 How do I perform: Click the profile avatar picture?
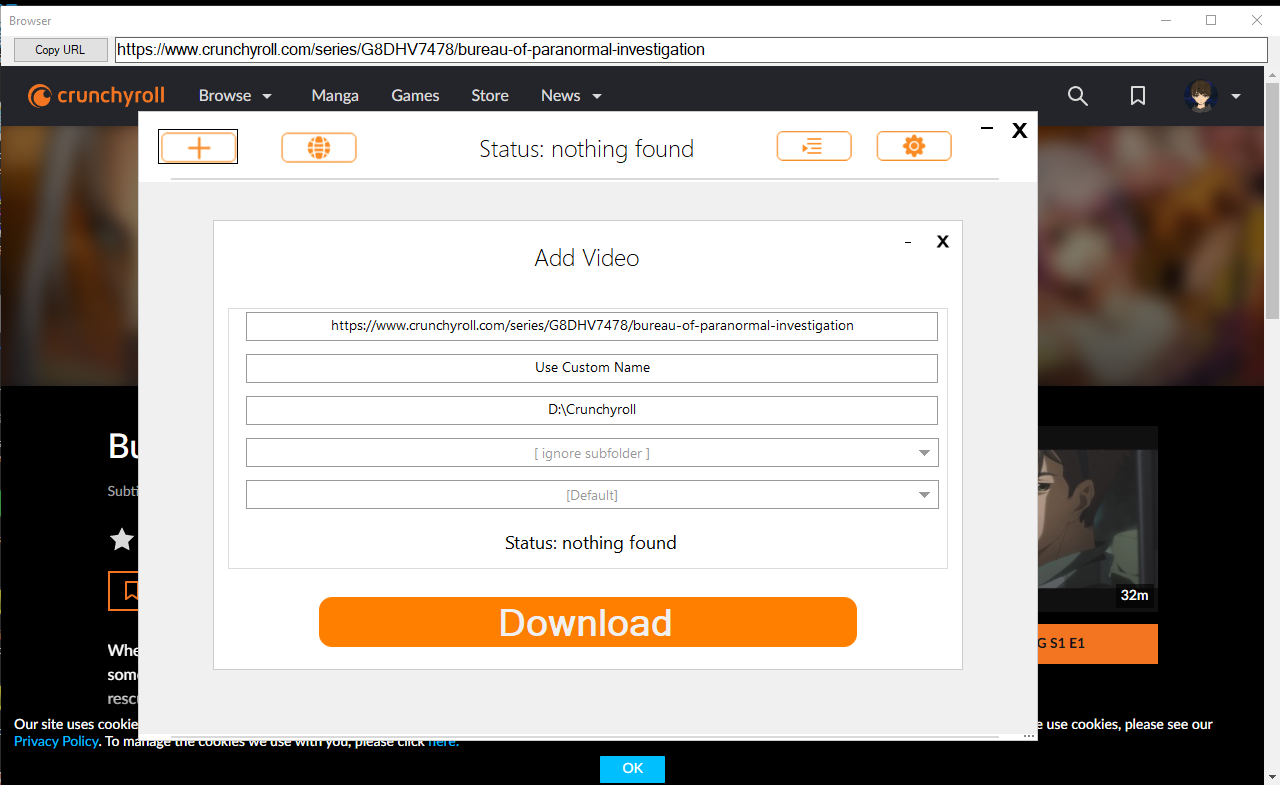pos(1199,96)
